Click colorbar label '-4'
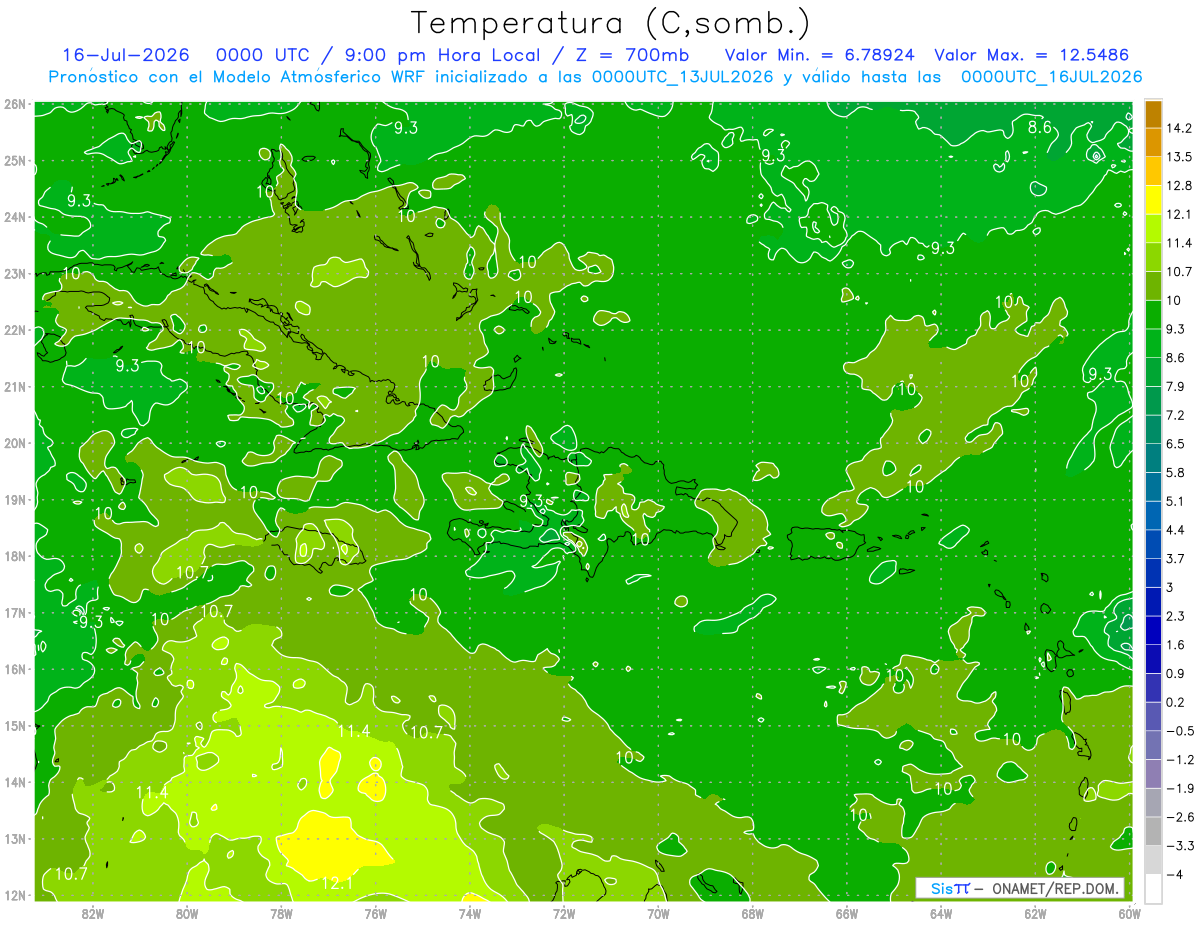 point(1174,875)
